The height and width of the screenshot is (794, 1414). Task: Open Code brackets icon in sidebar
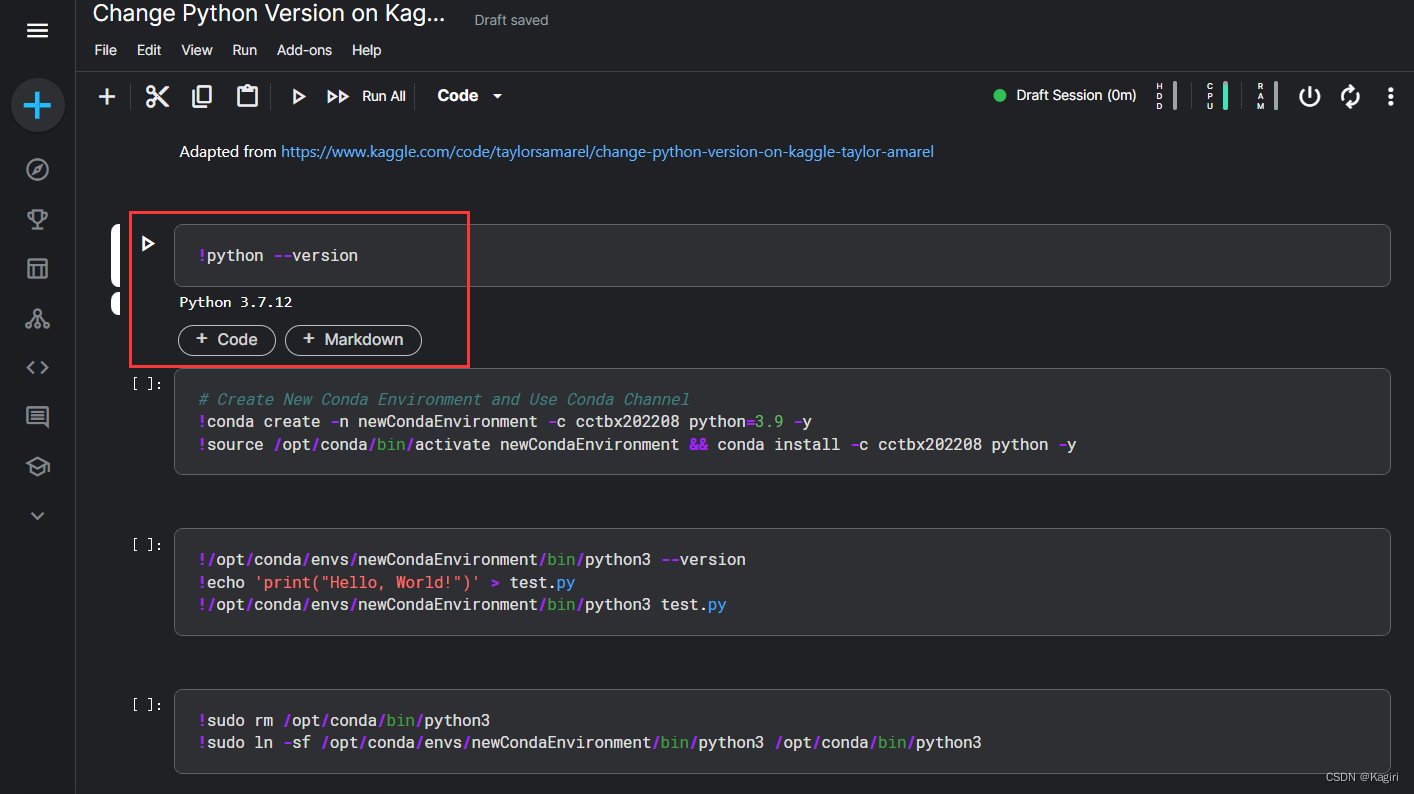37,367
